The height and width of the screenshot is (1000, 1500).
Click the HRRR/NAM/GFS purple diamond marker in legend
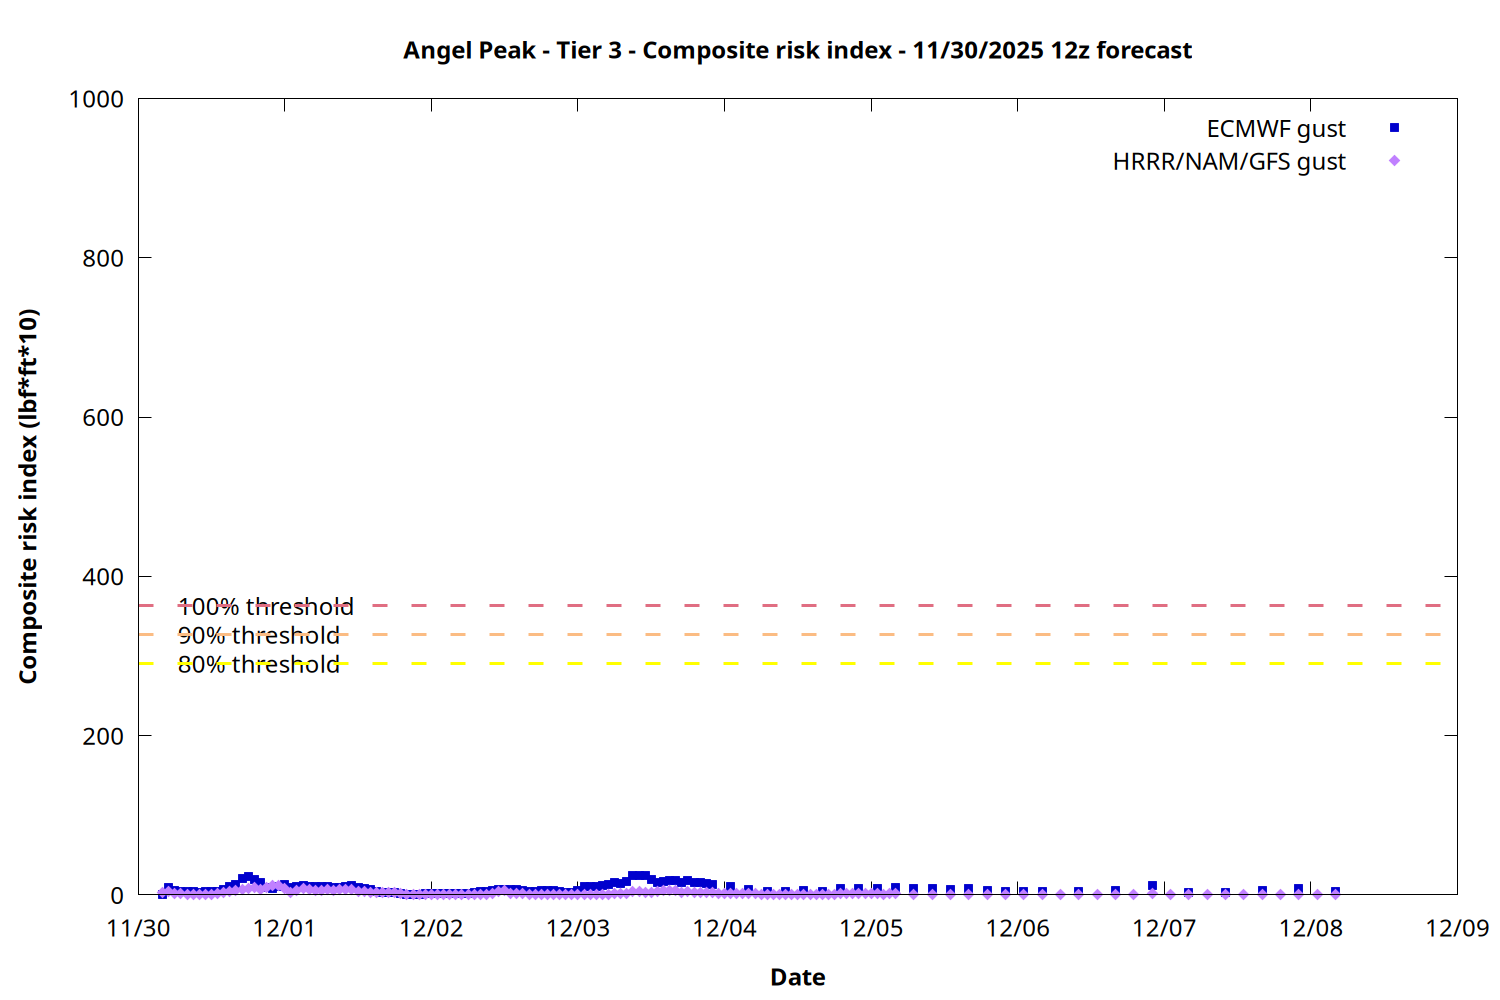coord(1394,161)
